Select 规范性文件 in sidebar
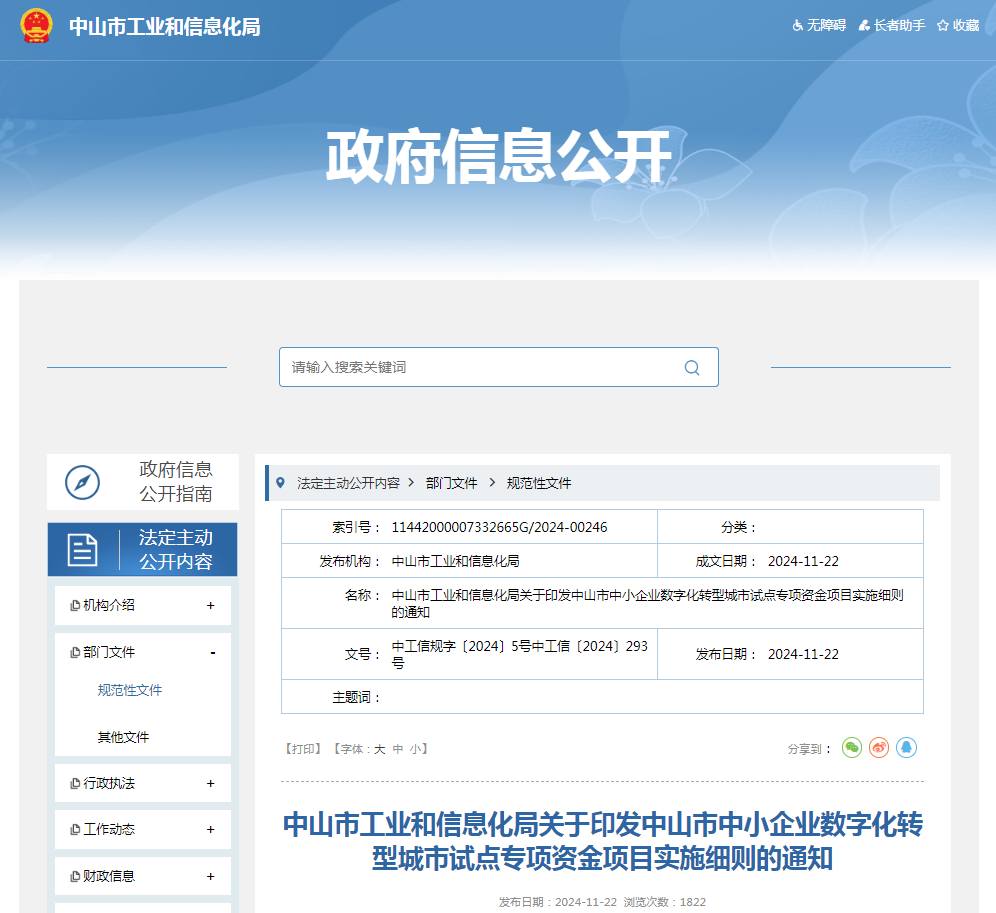 (129, 690)
